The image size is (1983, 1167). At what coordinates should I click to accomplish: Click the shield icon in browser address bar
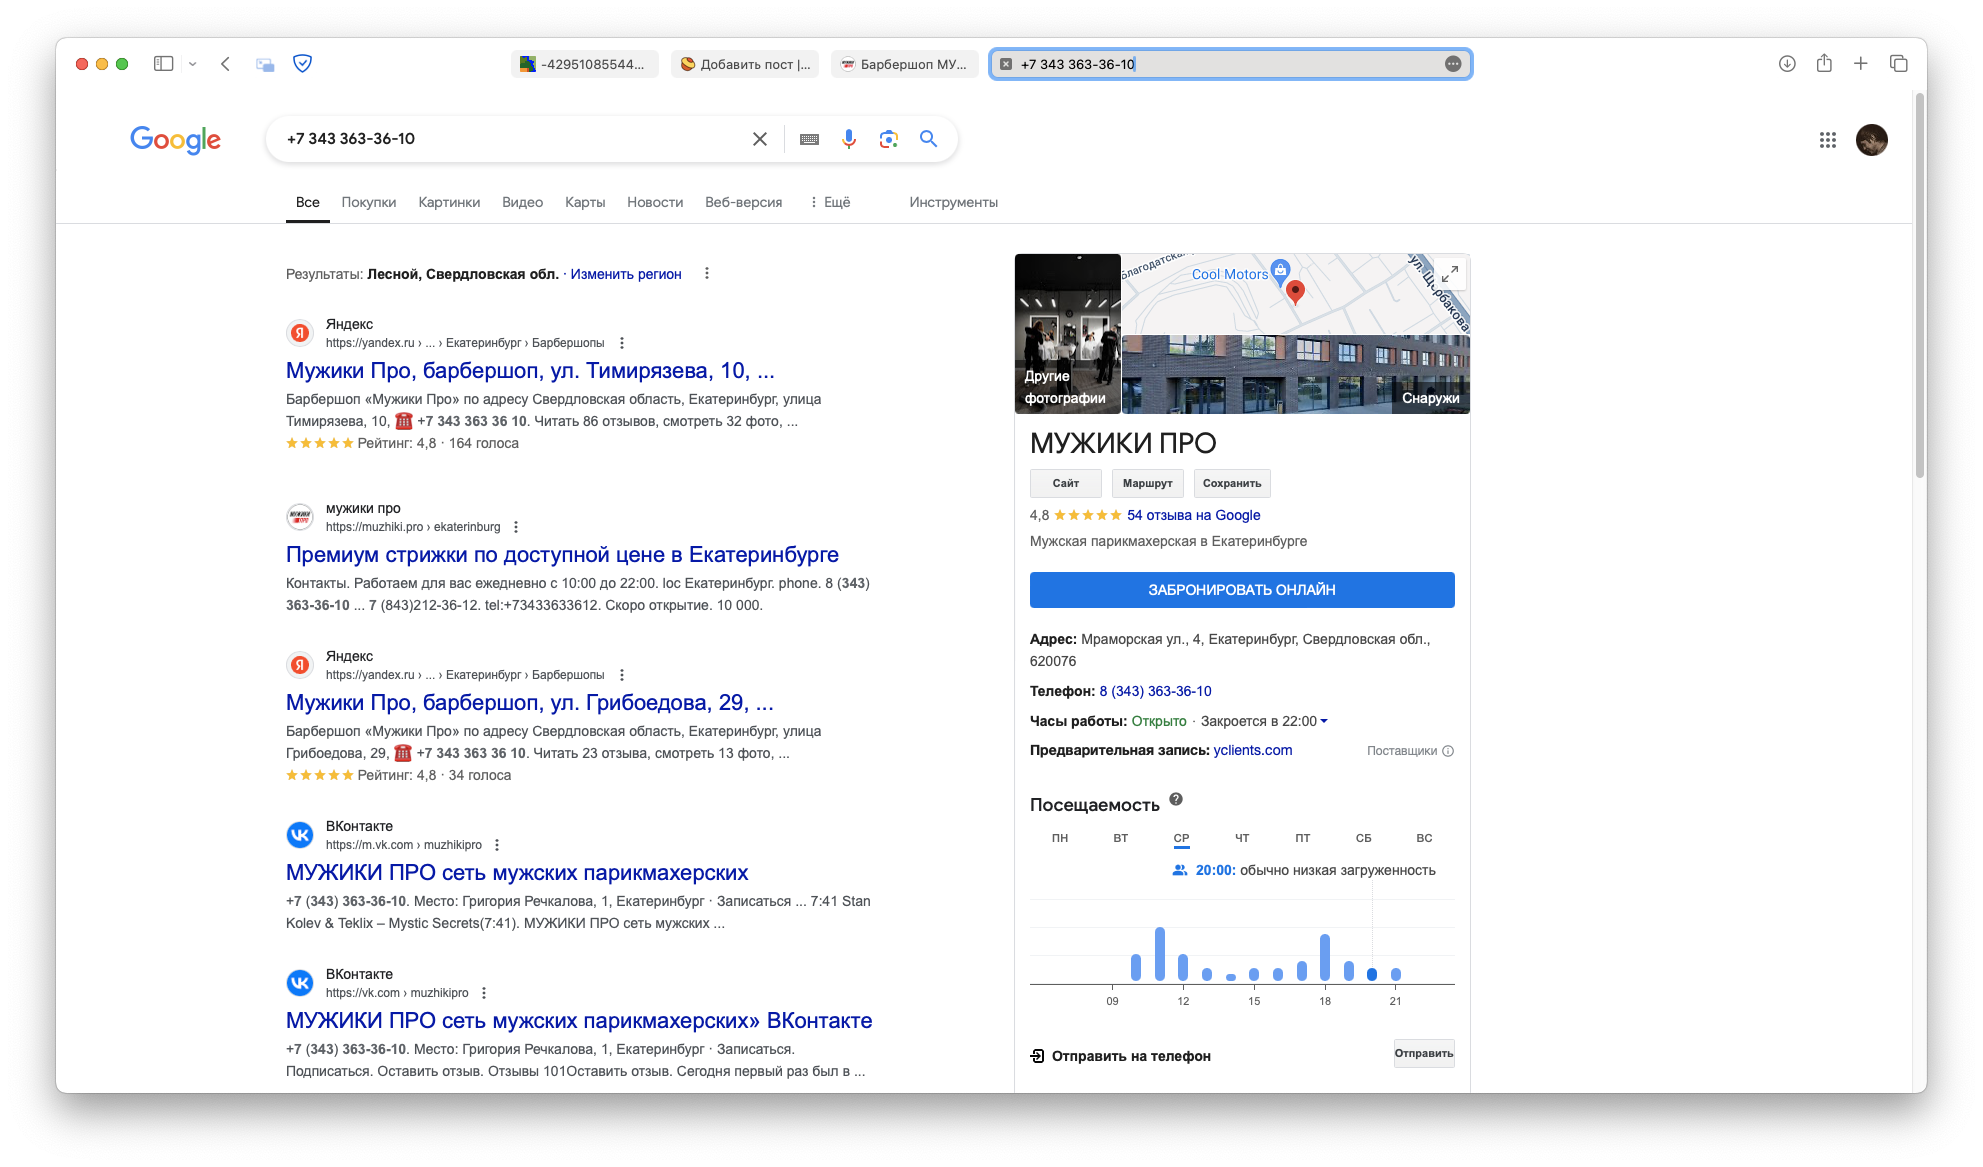tap(303, 64)
